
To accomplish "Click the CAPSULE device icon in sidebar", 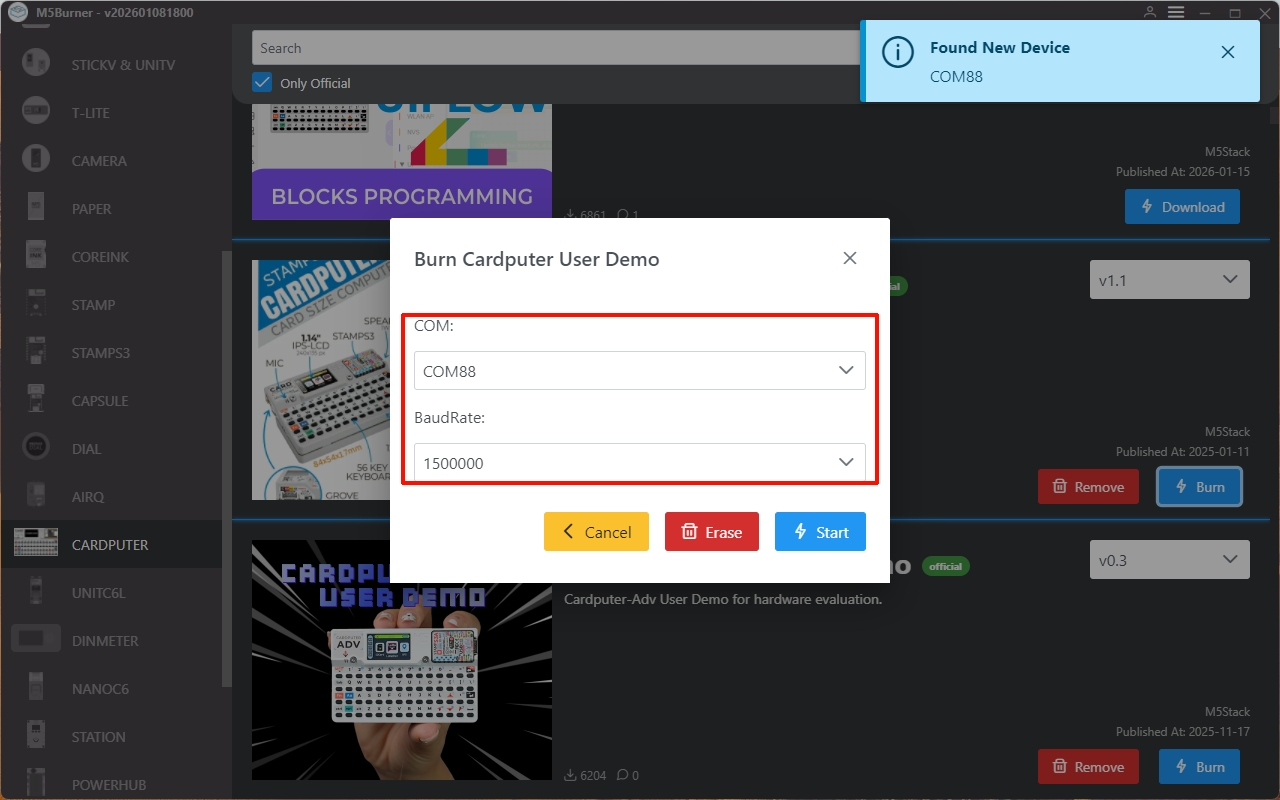I will point(36,400).
